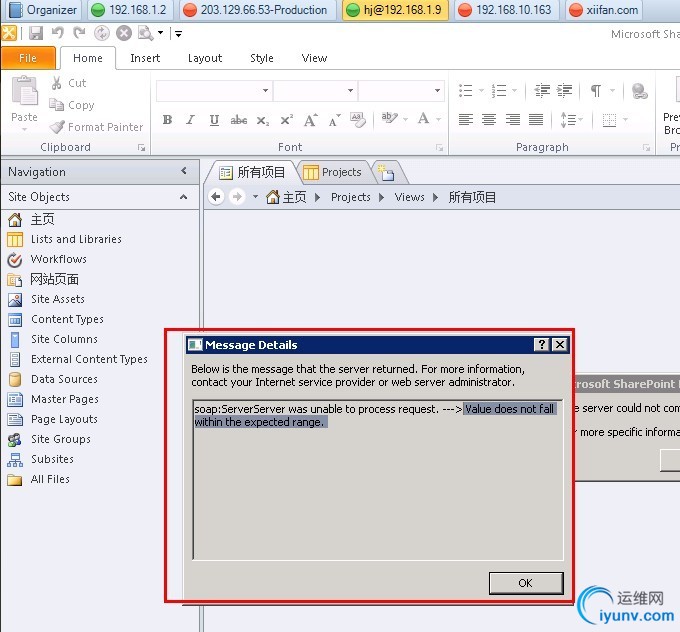The width and height of the screenshot is (680, 632).
Task: Toggle Bold formatting
Action: [167, 120]
